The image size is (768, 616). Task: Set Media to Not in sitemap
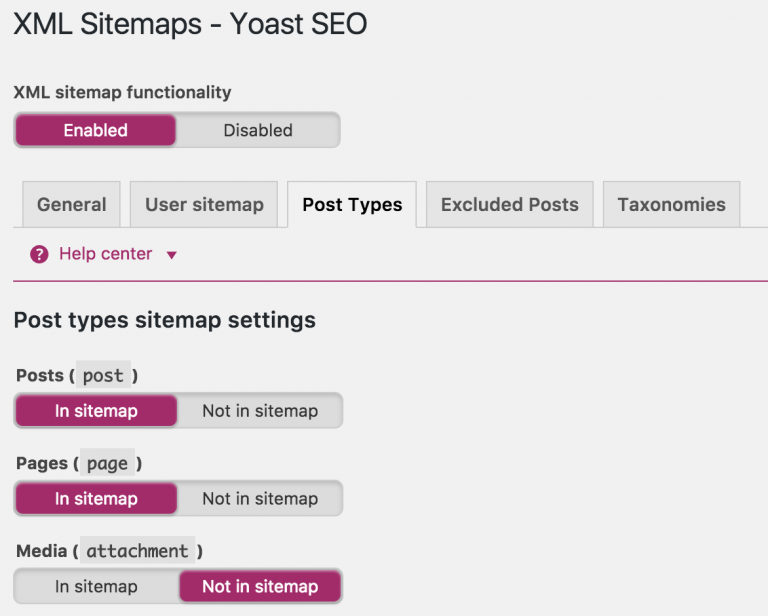coord(260,587)
